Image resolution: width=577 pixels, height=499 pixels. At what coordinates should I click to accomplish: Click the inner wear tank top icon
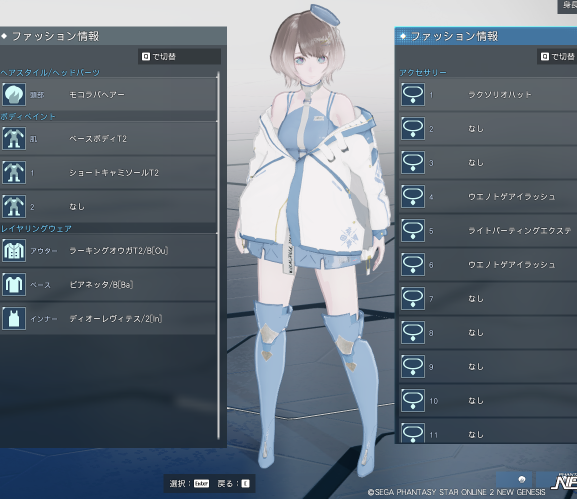[14, 318]
